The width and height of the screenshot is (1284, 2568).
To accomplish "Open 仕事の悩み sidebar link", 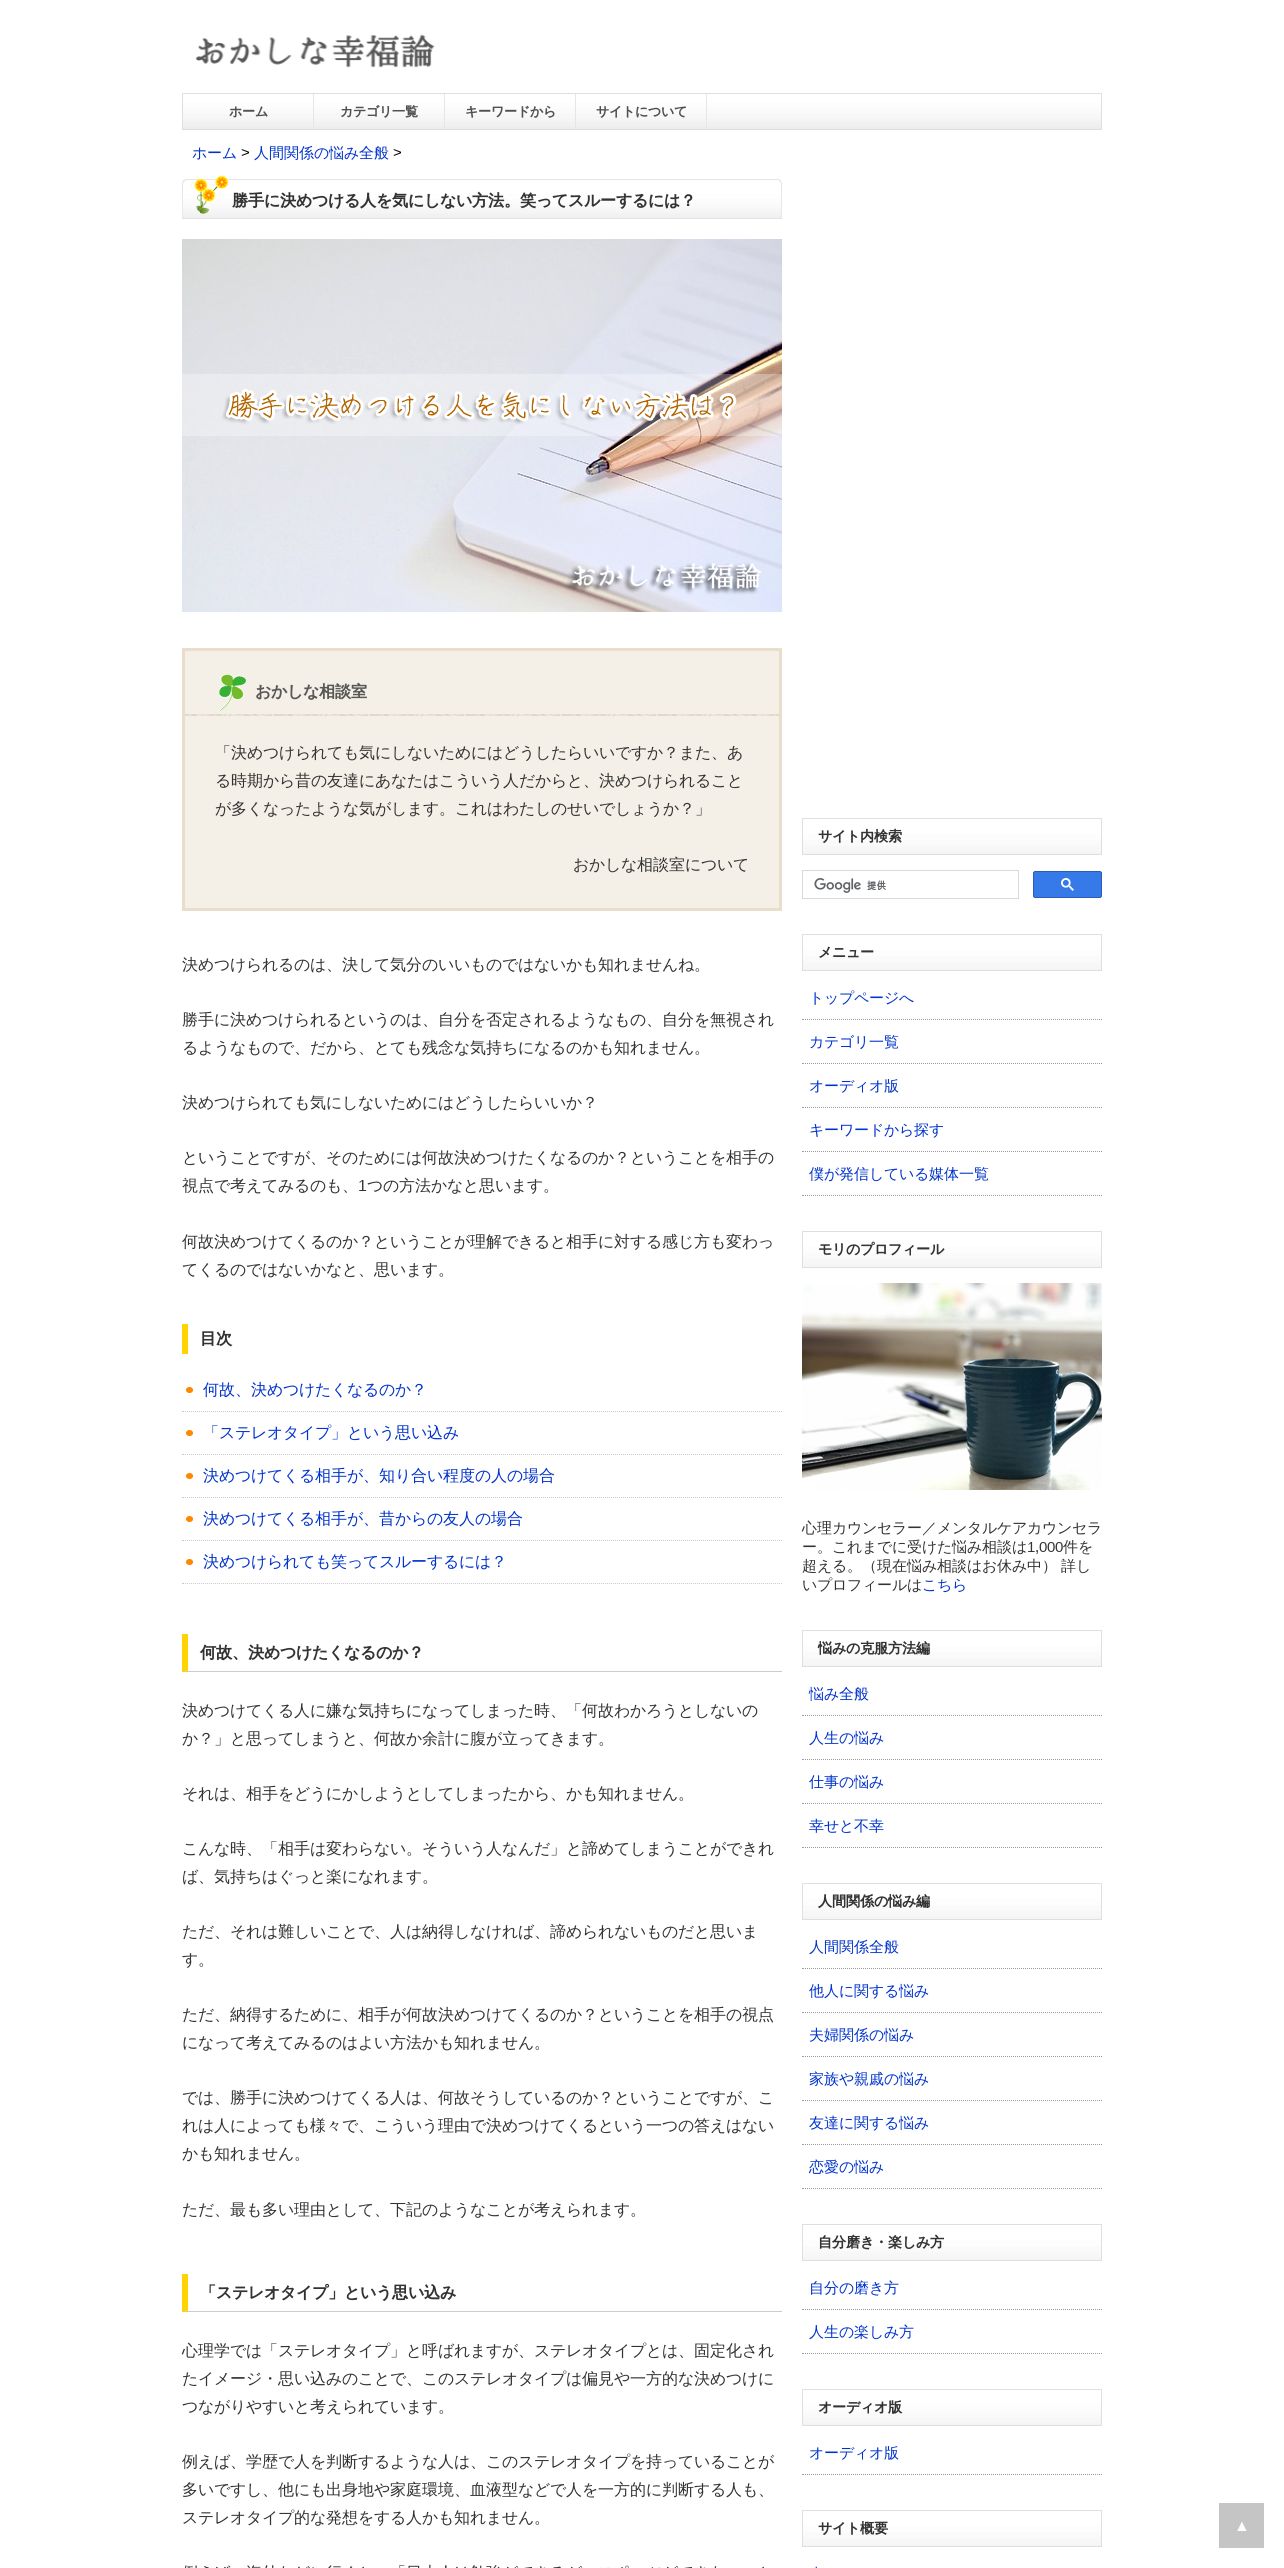I will pos(846,1782).
